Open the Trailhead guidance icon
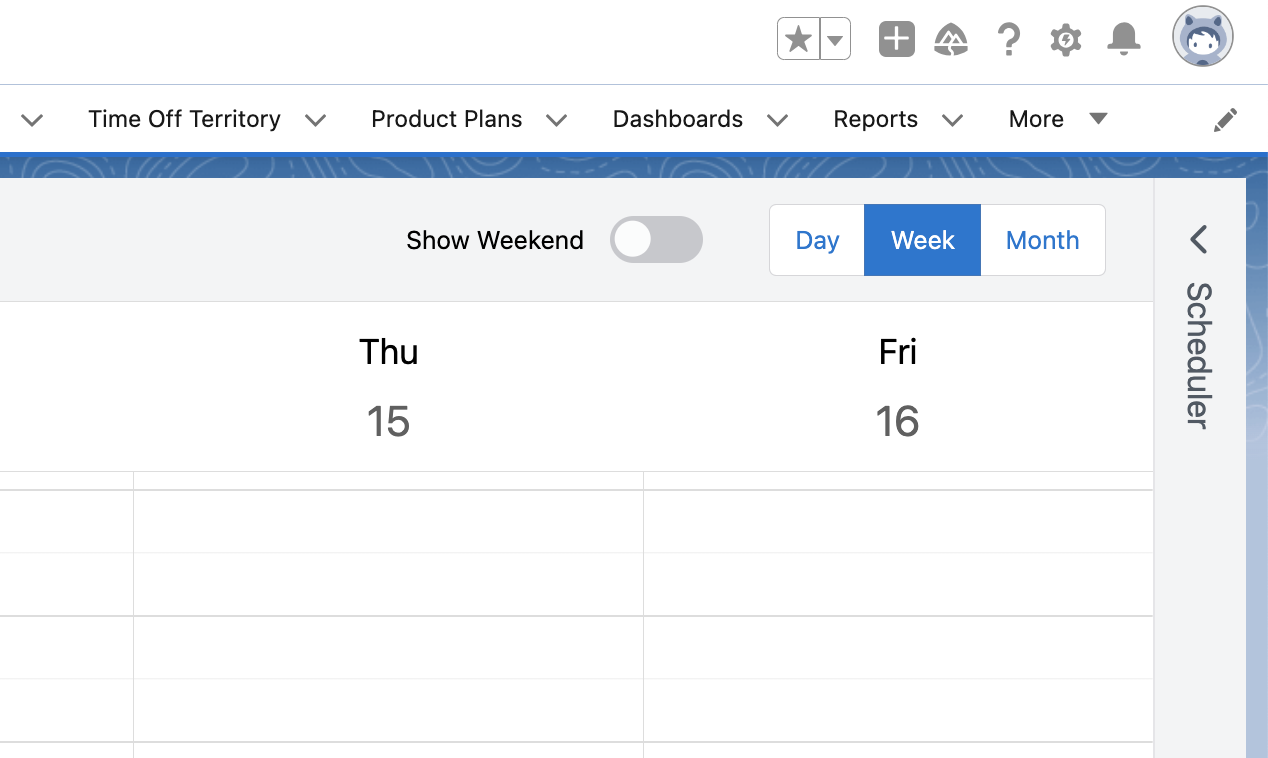 coord(951,40)
